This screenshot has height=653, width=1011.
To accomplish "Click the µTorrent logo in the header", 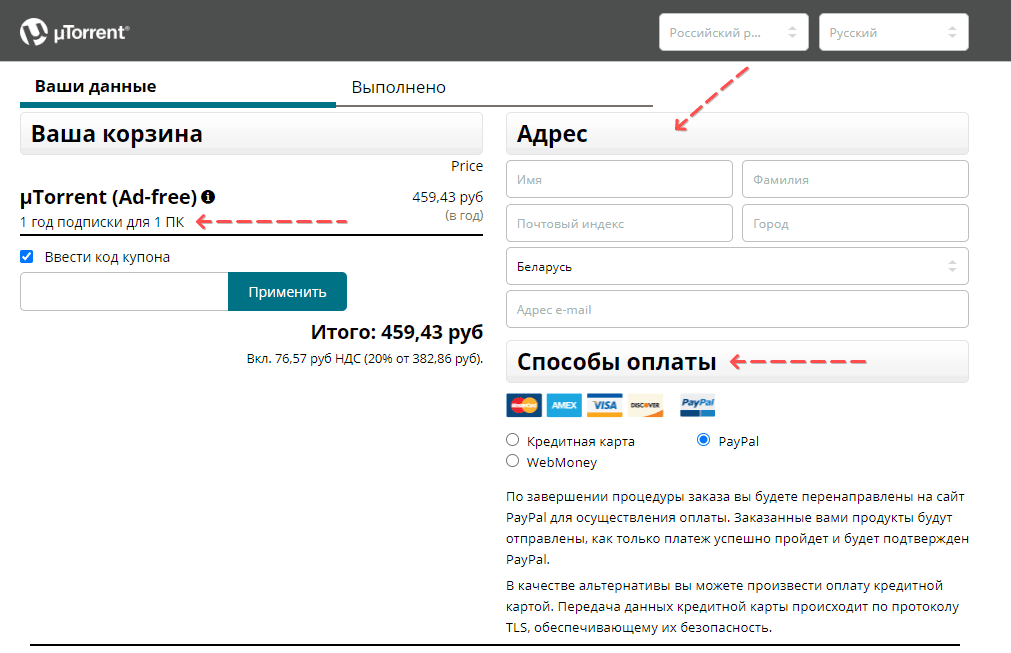I will pos(75,32).
